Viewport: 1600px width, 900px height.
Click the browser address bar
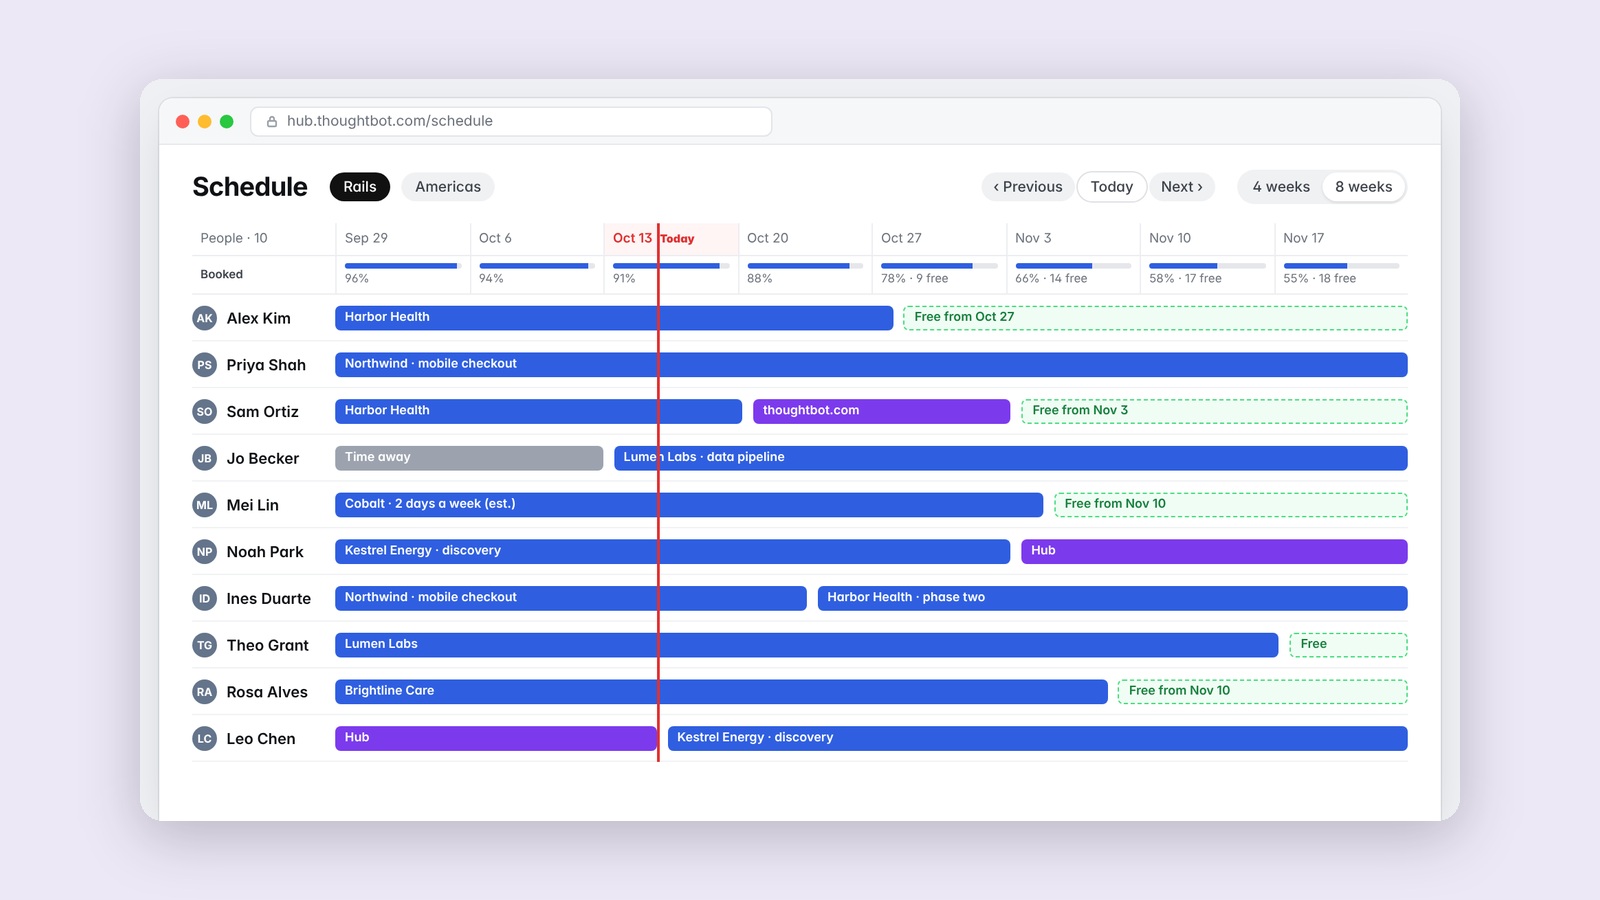[511, 121]
